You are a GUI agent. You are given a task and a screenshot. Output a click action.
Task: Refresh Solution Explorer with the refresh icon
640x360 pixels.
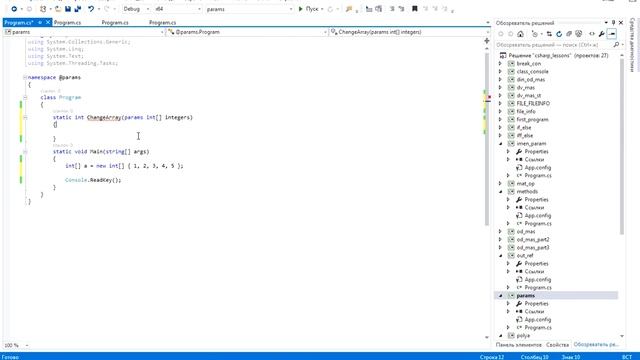coord(559,34)
